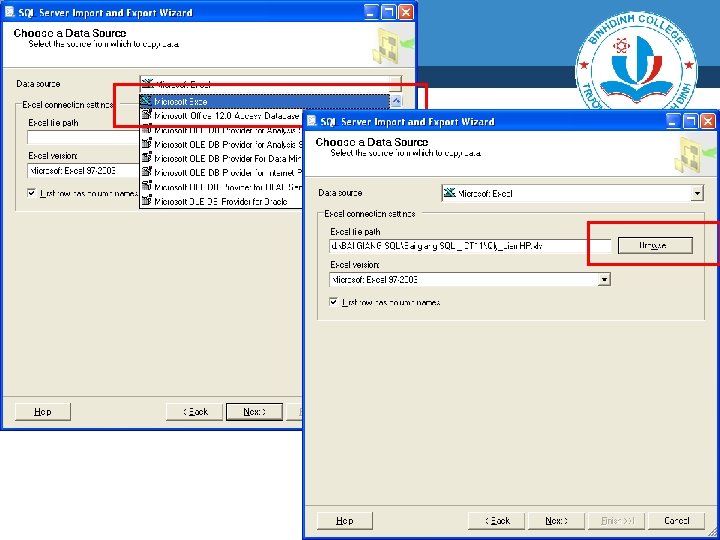The image size is (720, 540).
Task: Click scroll-up arrow of the data source list
Action: point(395,101)
